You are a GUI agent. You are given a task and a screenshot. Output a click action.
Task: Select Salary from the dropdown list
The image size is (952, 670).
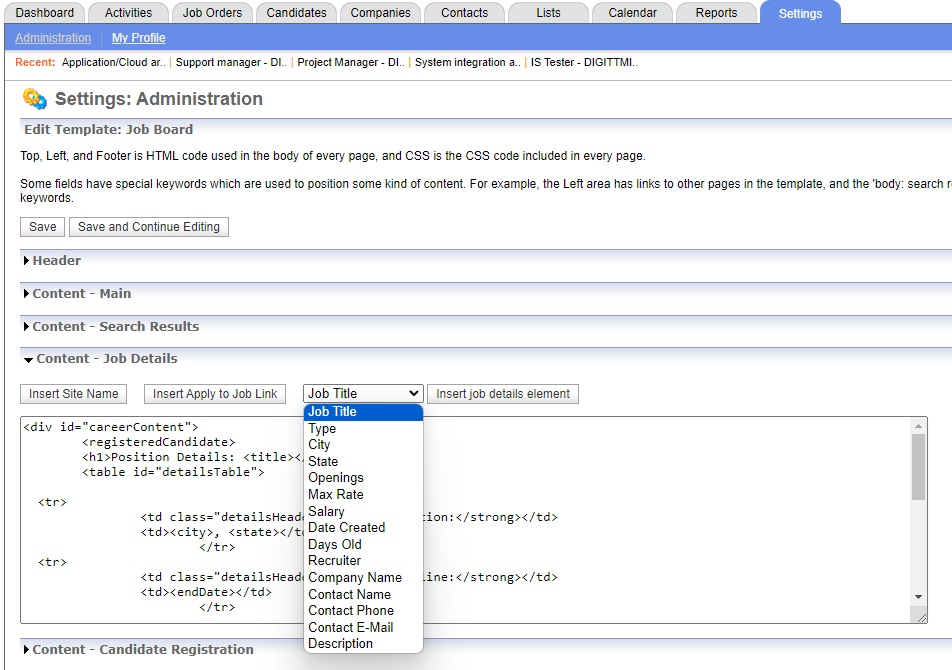pyautogui.click(x=326, y=511)
